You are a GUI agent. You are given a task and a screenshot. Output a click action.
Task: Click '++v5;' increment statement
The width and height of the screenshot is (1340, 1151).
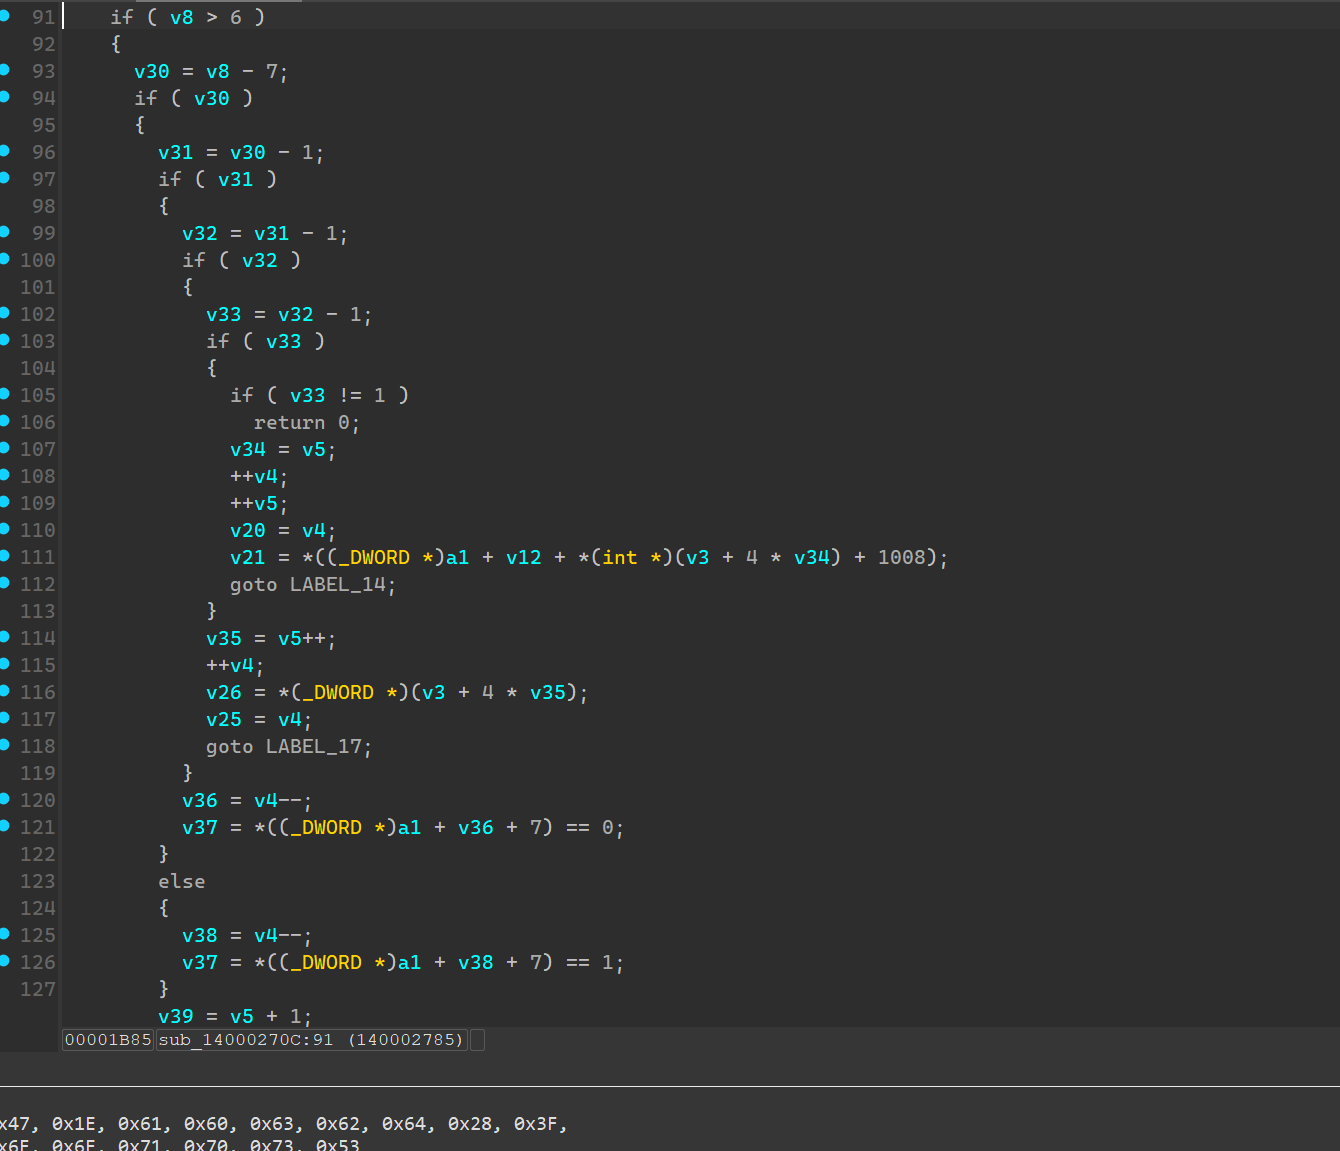click(259, 503)
